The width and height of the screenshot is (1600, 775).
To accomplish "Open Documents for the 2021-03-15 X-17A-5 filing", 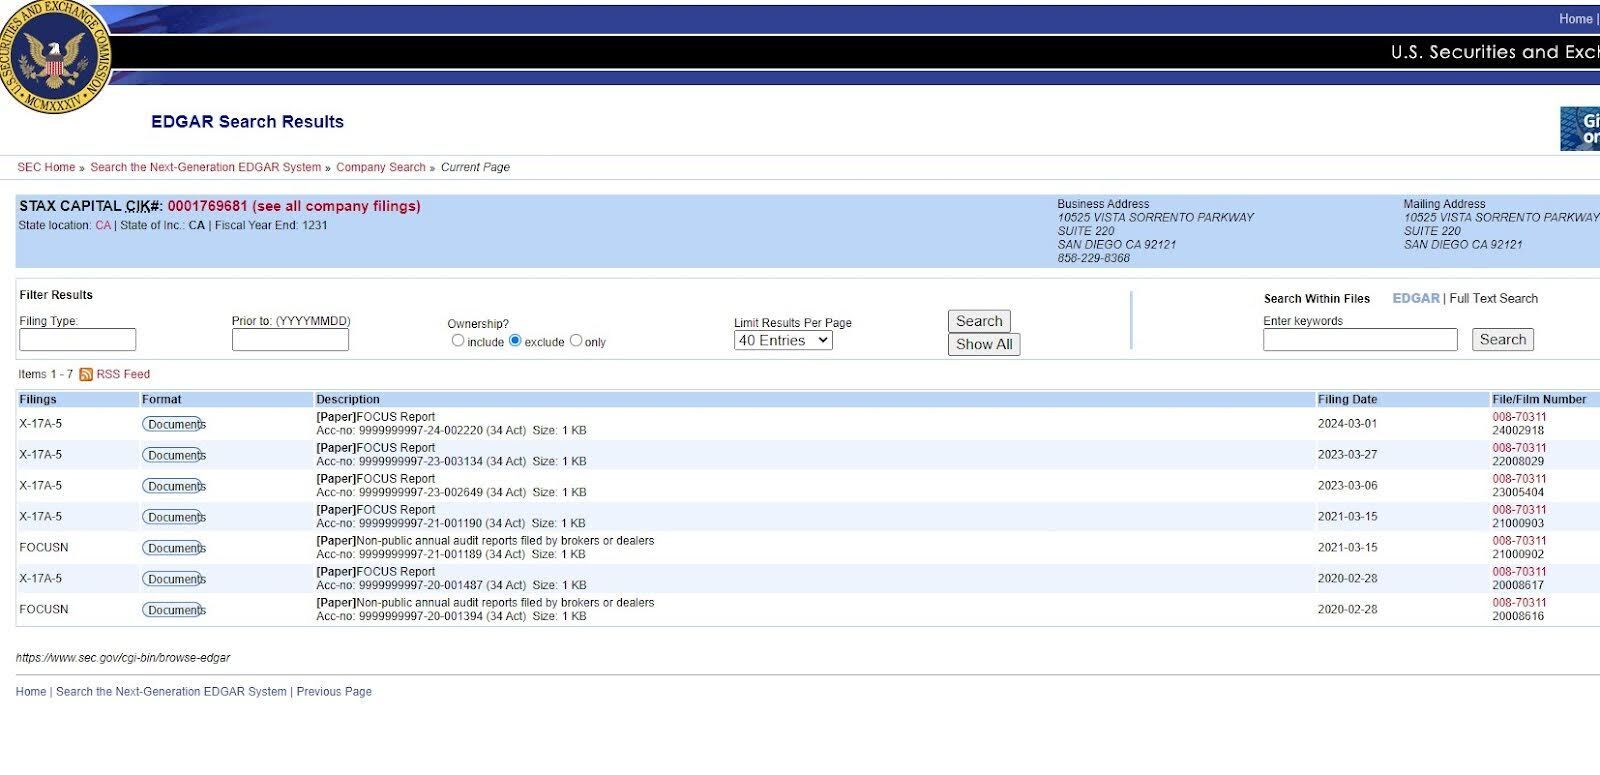I will click(x=174, y=517).
